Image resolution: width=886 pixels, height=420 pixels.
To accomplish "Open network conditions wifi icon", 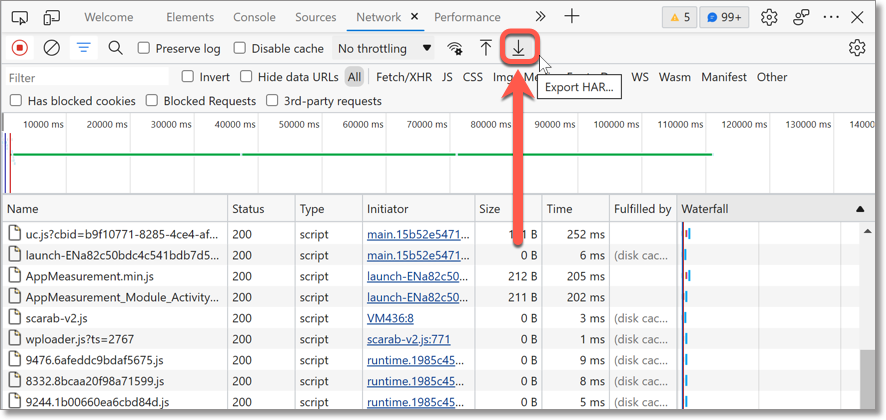I will coord(455,48).
